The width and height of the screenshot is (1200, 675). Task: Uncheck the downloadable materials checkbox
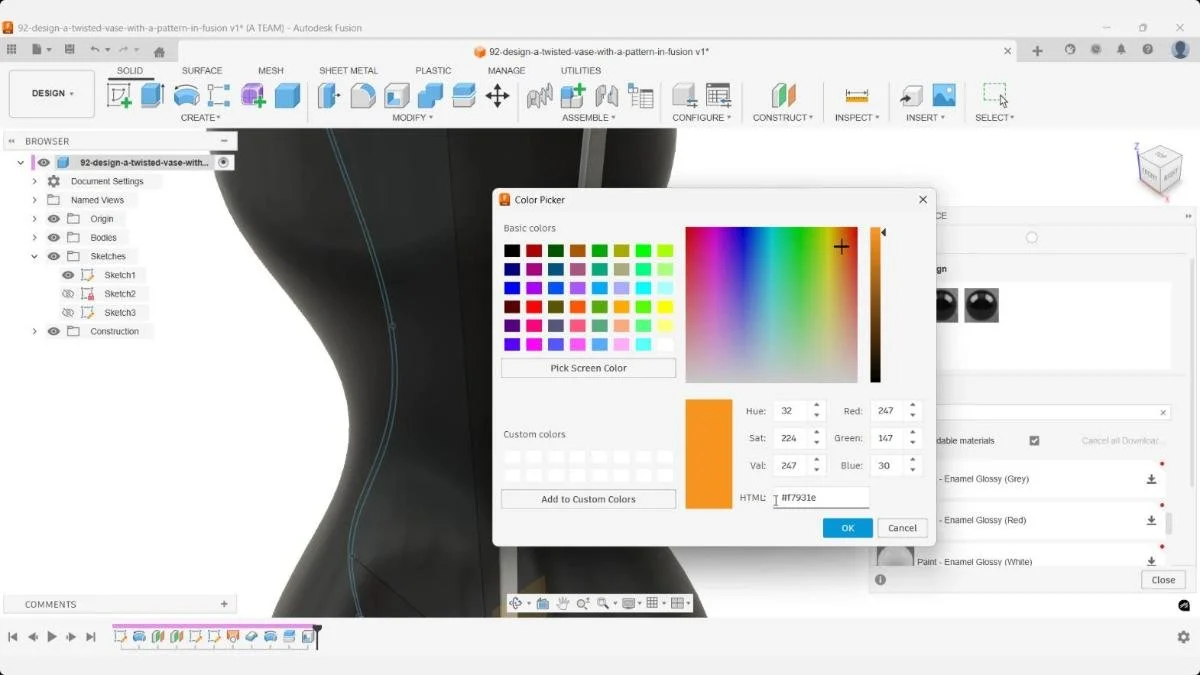tap(1034, 440)
